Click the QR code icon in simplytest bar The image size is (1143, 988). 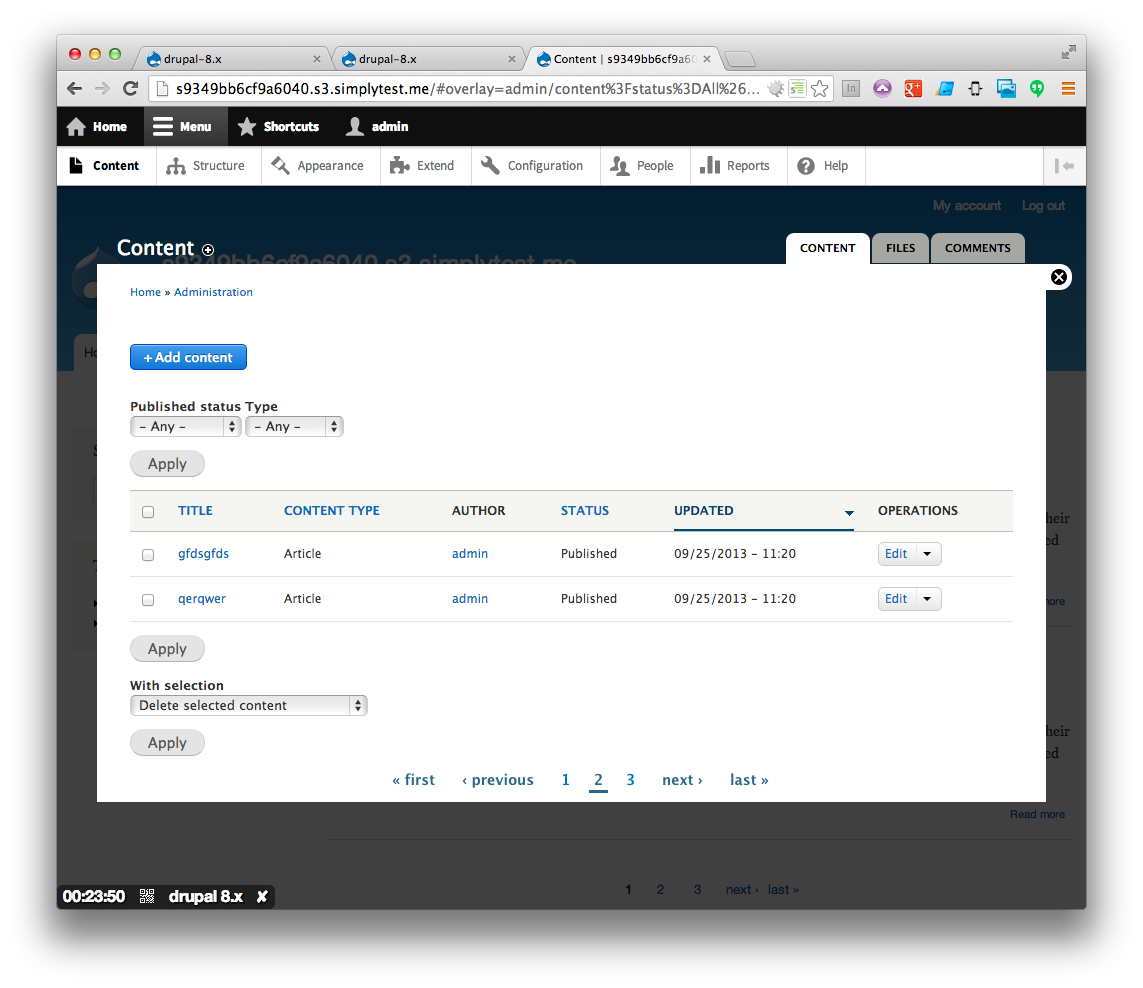tap(147, 896)
